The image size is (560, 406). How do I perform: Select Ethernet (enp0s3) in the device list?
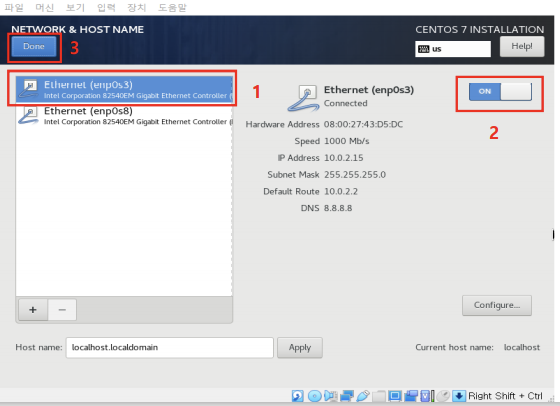[x=124, y=89]
